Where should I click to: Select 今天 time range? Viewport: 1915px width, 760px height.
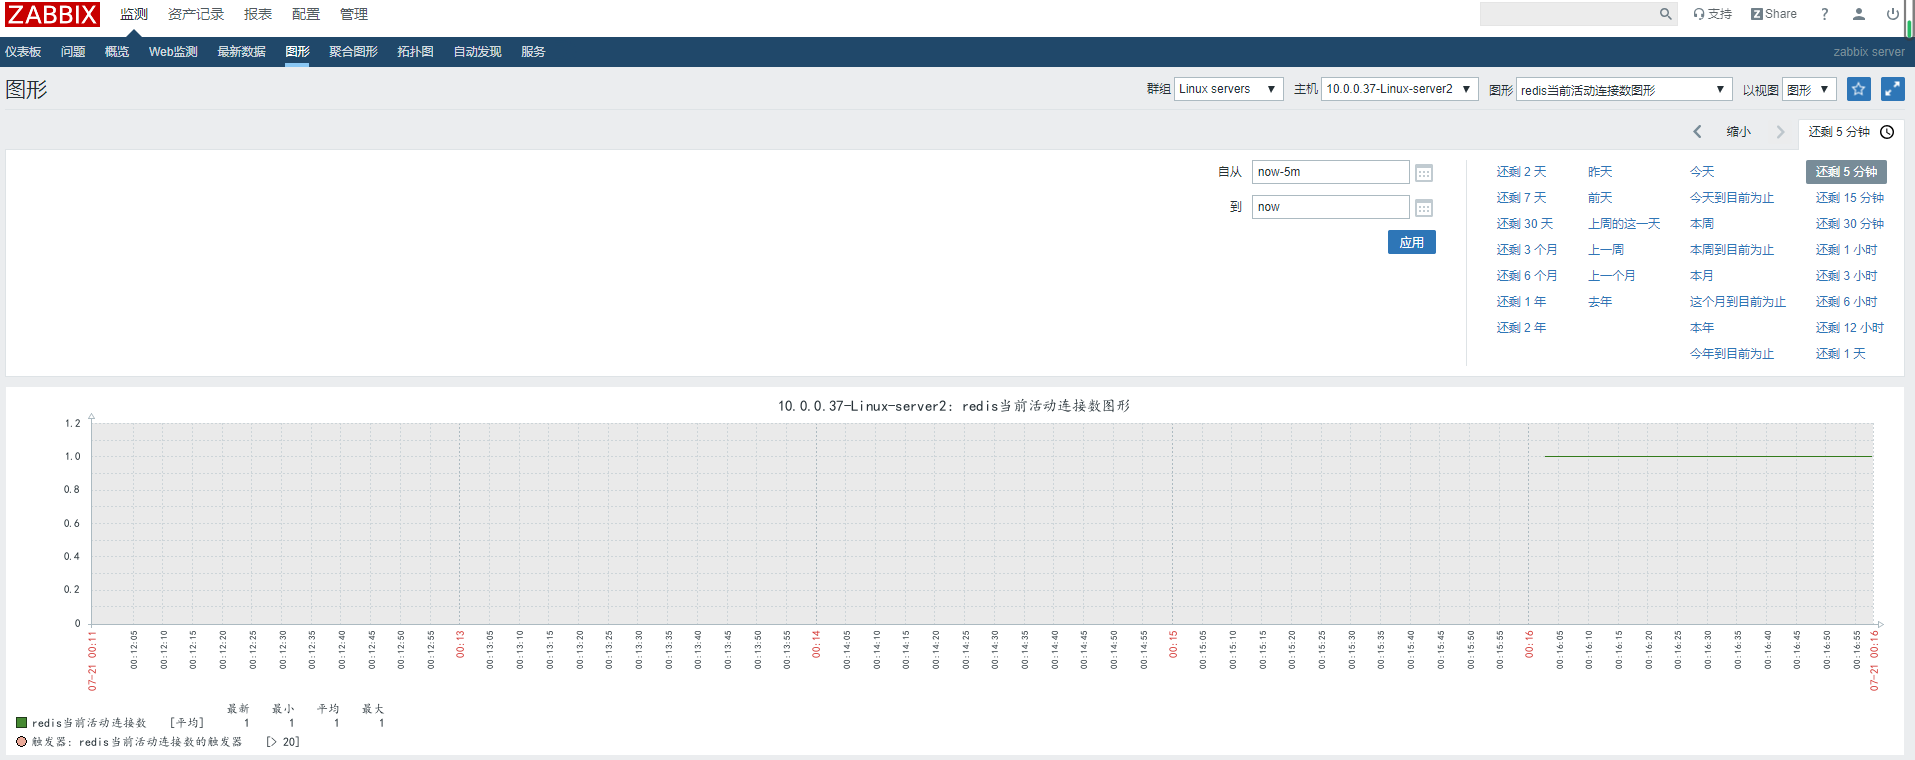coord(1702,172)
